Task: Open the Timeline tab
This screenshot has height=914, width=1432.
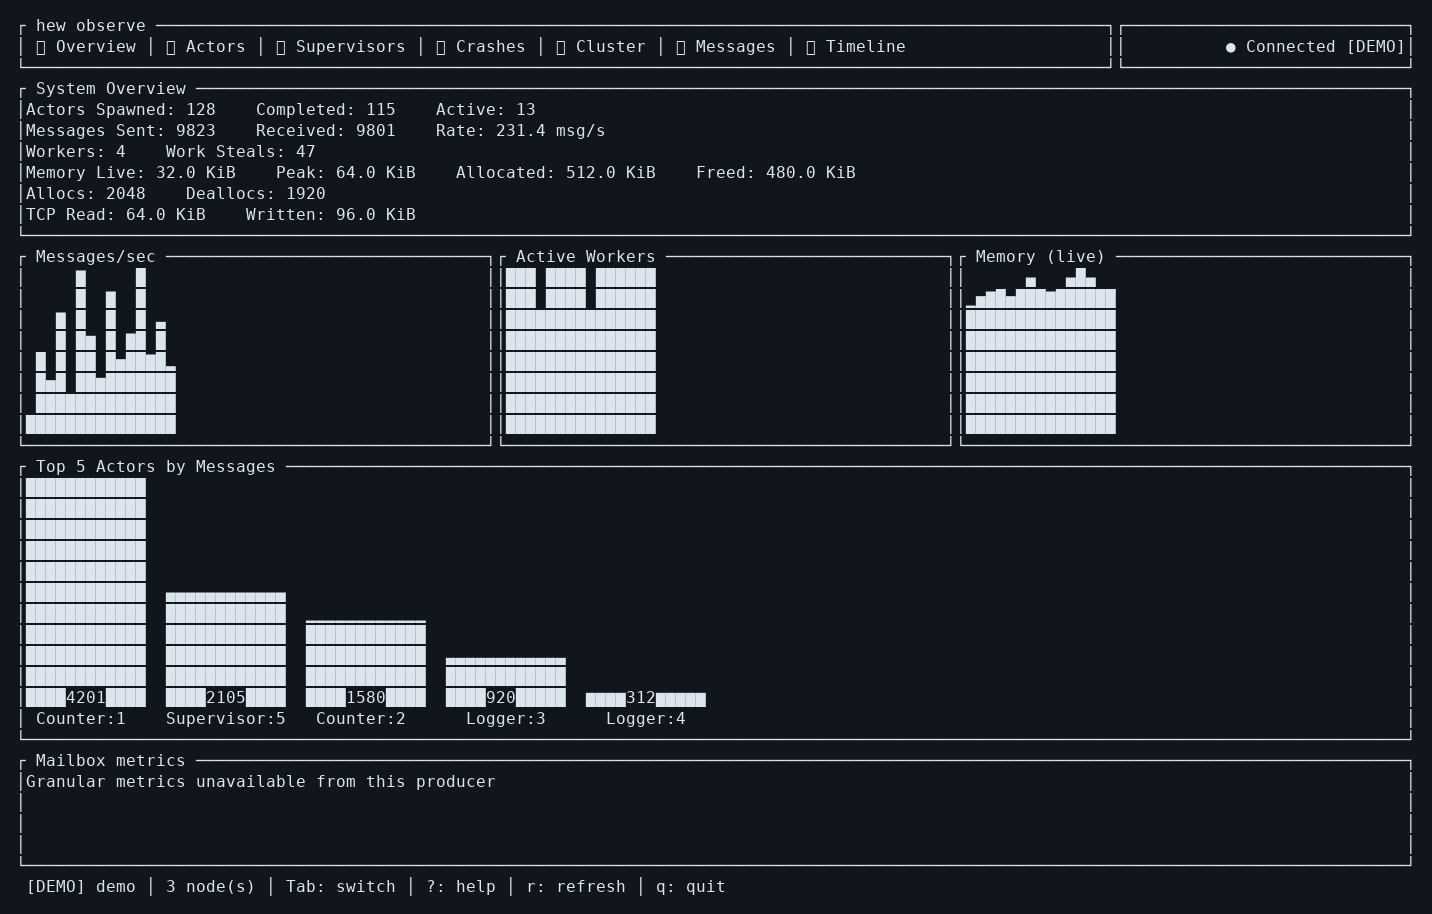Action: [x=856, y=47]
